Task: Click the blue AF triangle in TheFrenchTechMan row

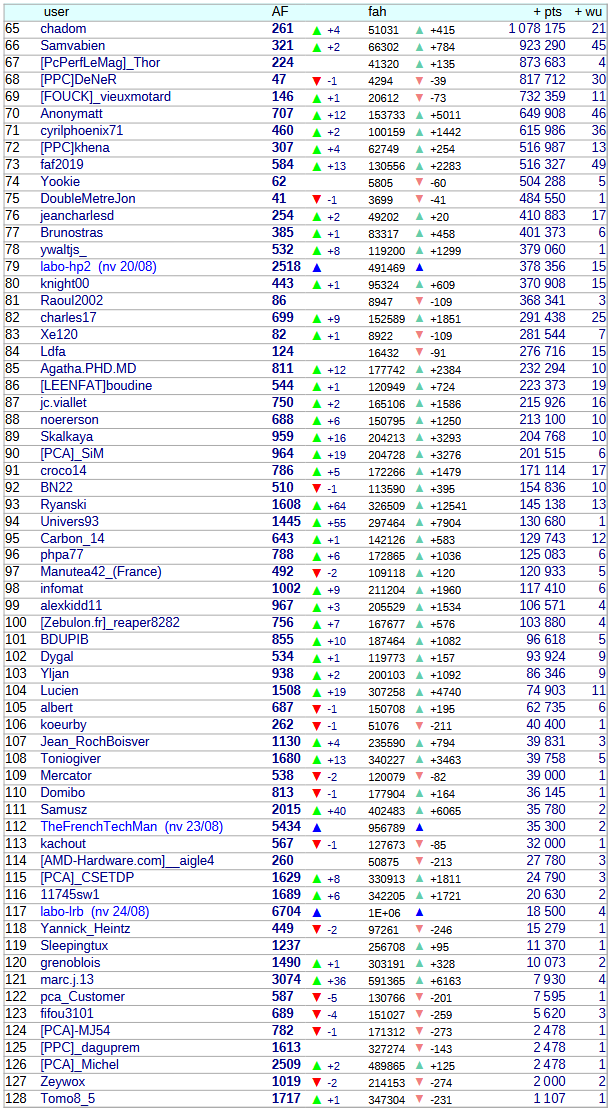Action: tap(317, 828)
